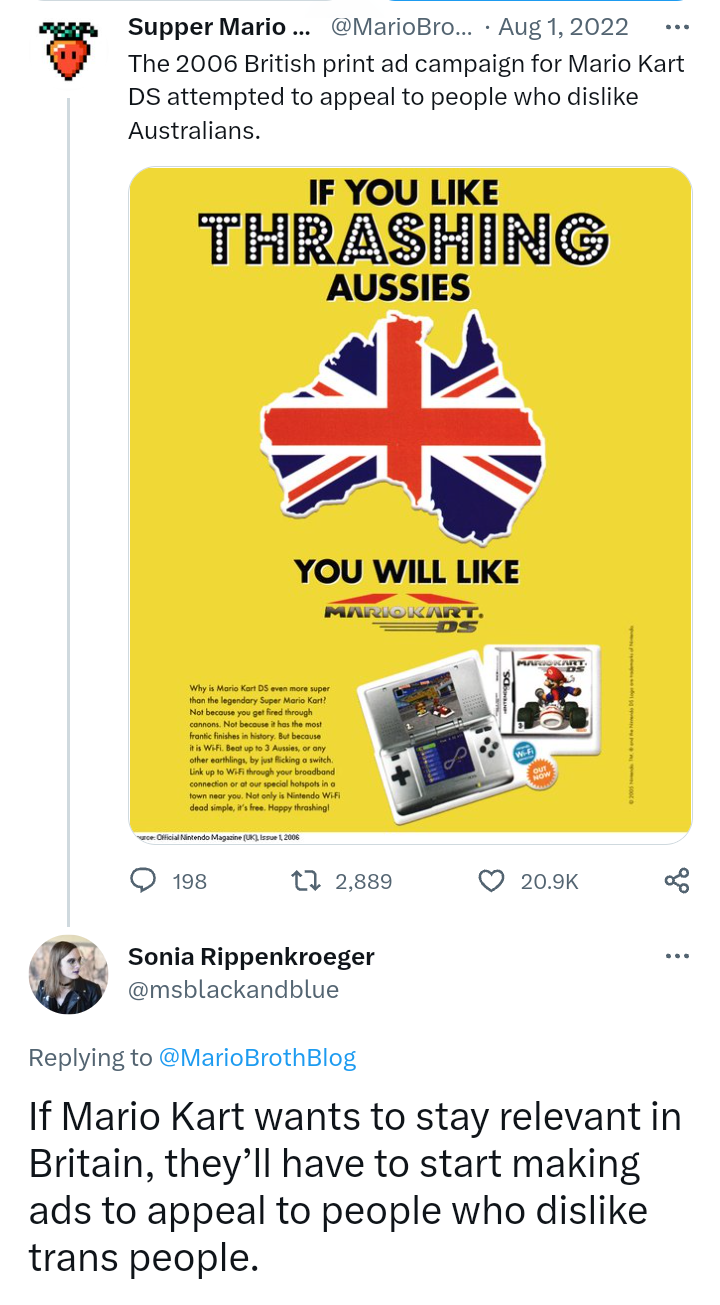
Task: Click the 198 replies count
Action: (x=189, y=881)
